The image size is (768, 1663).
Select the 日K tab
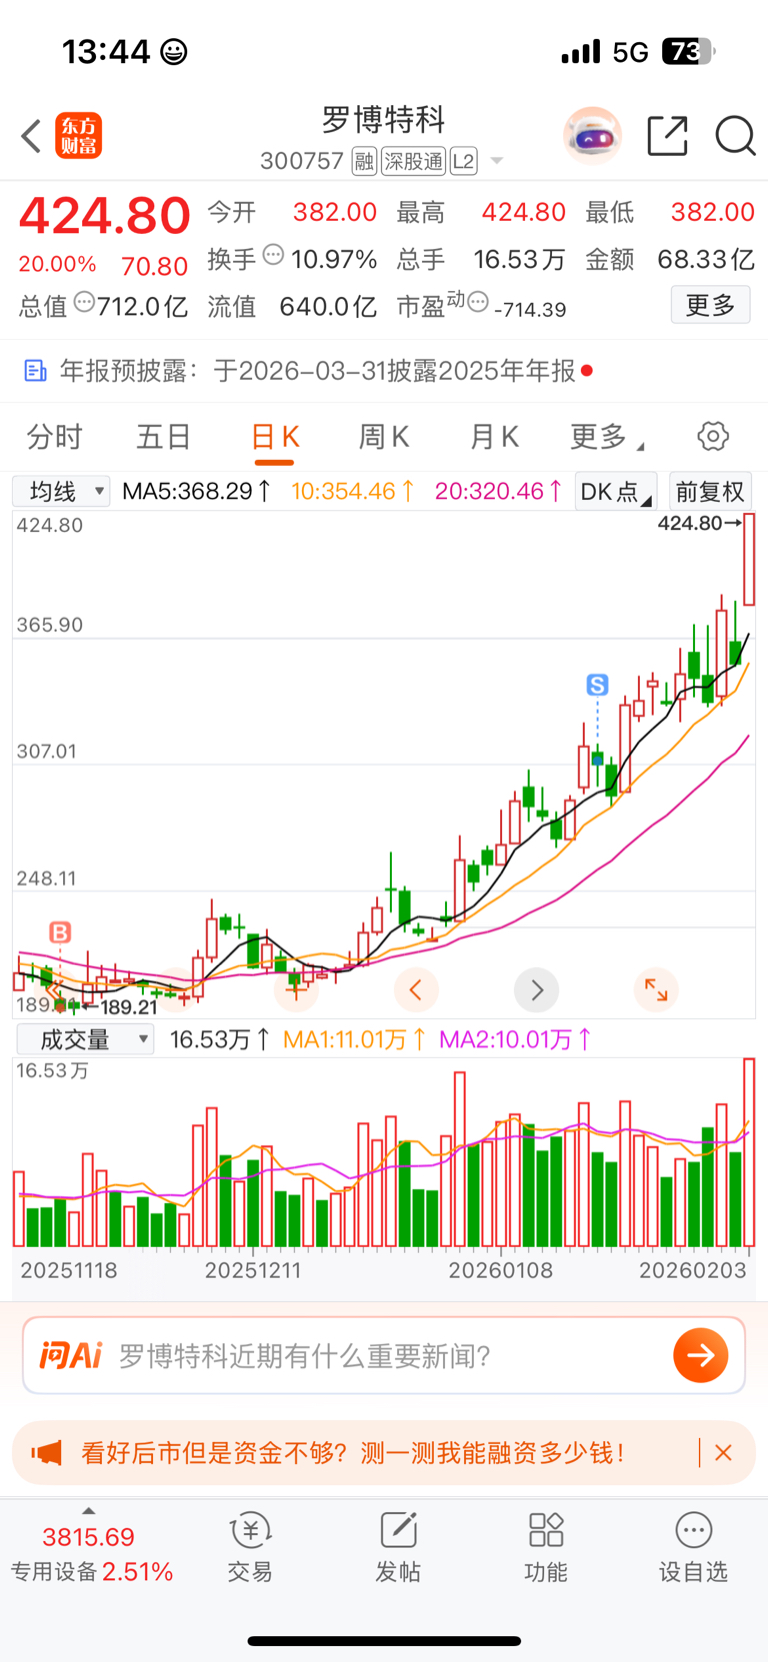(x=274, y=437)
